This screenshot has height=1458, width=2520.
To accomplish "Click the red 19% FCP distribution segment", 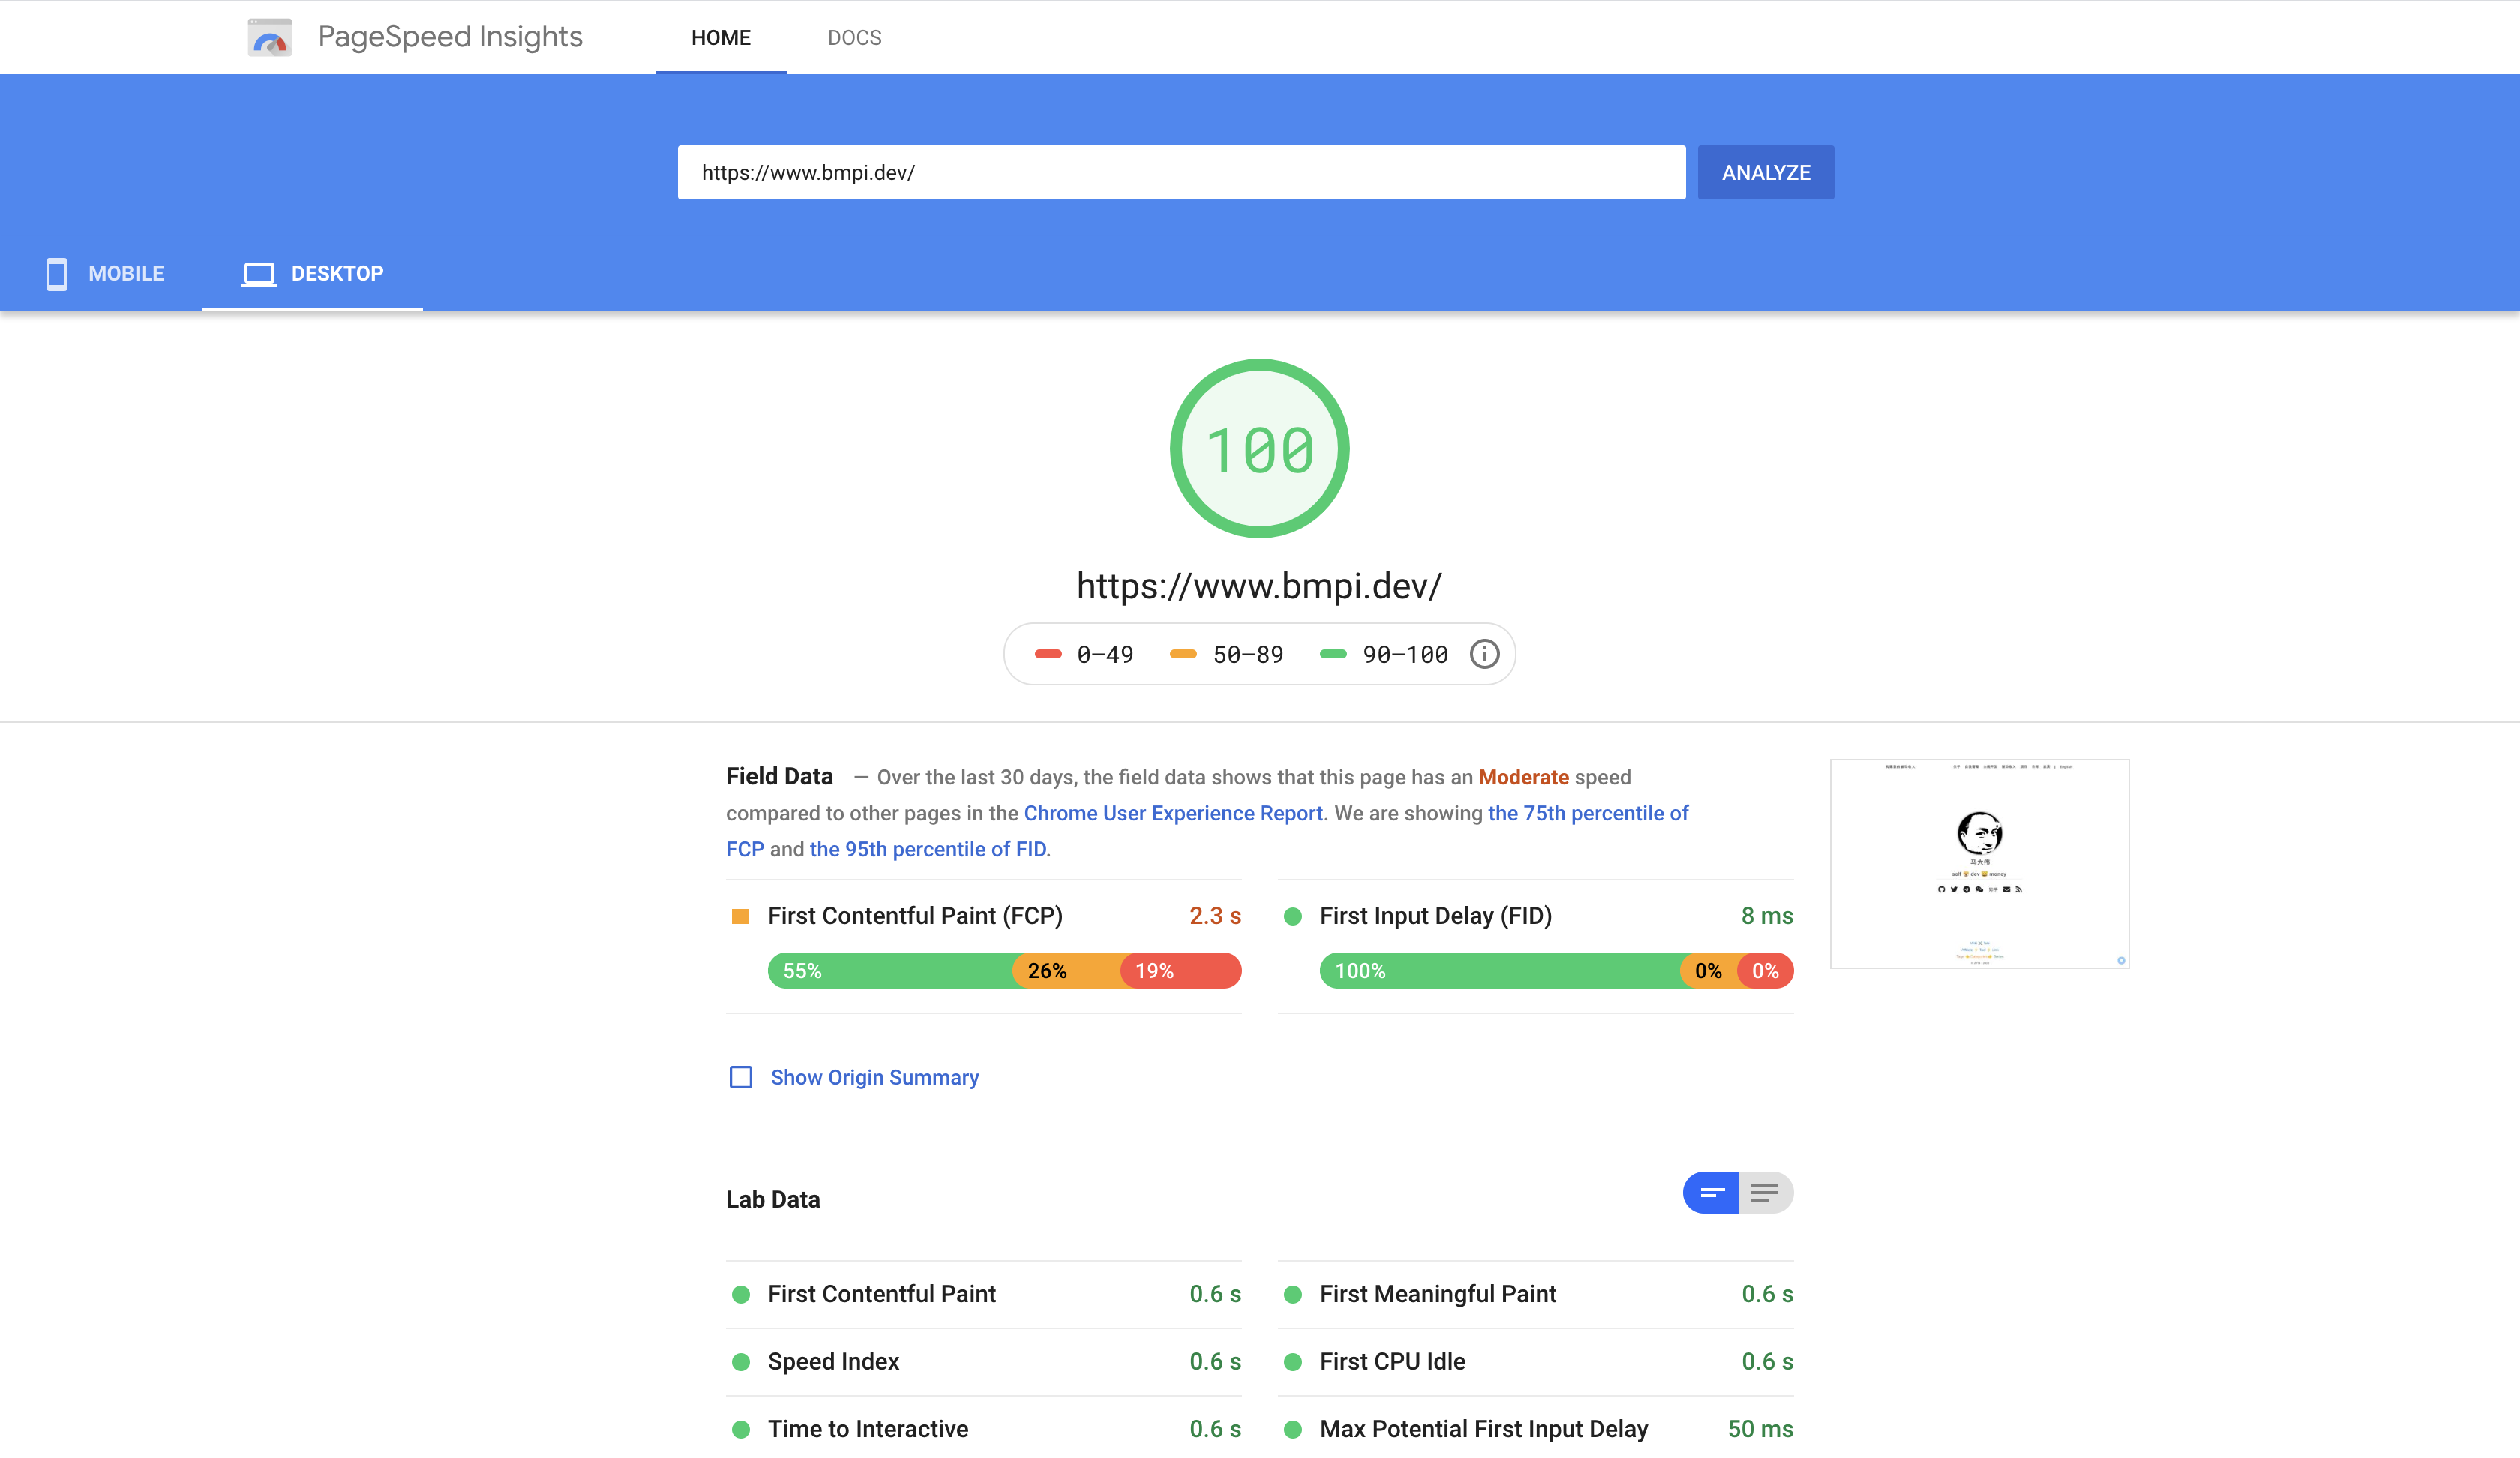I will pos(1180,970).
